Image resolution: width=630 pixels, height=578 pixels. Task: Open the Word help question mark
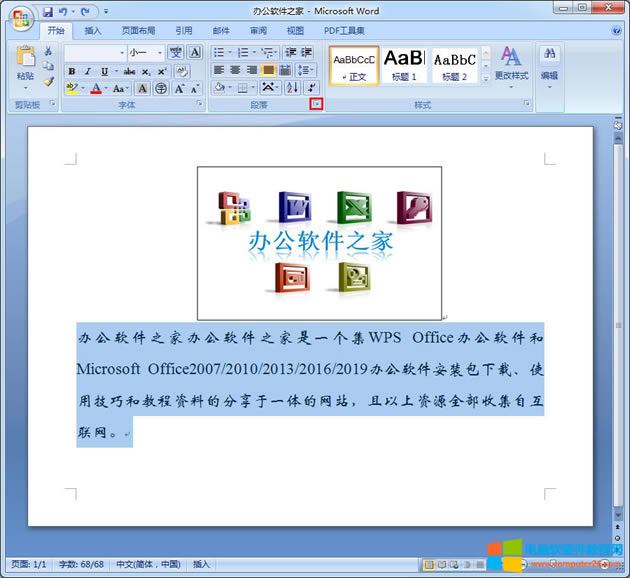[617, 31]
